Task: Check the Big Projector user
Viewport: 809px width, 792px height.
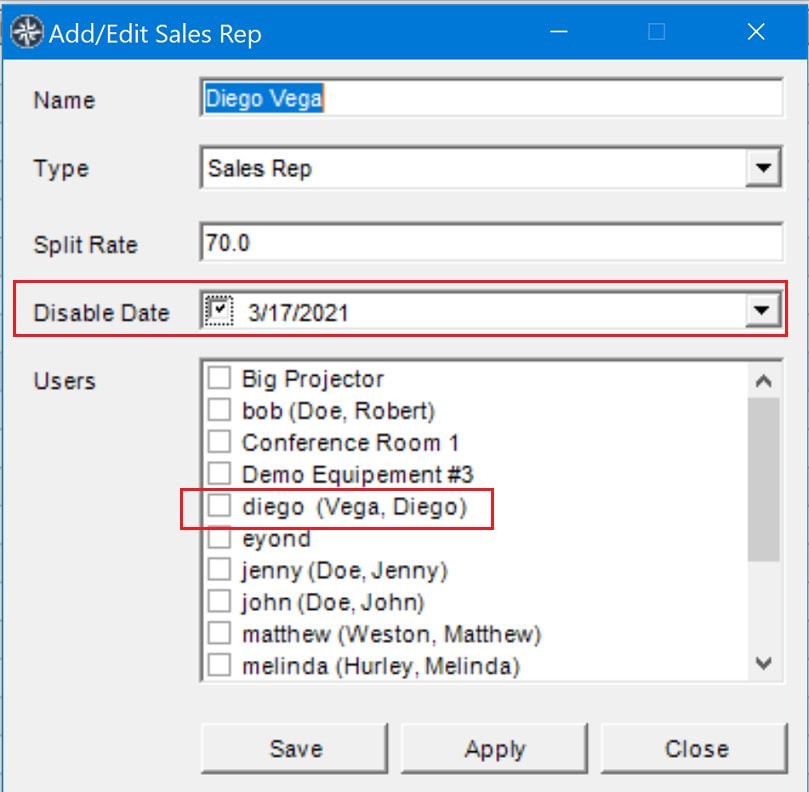Action: (x=219, y=378)
